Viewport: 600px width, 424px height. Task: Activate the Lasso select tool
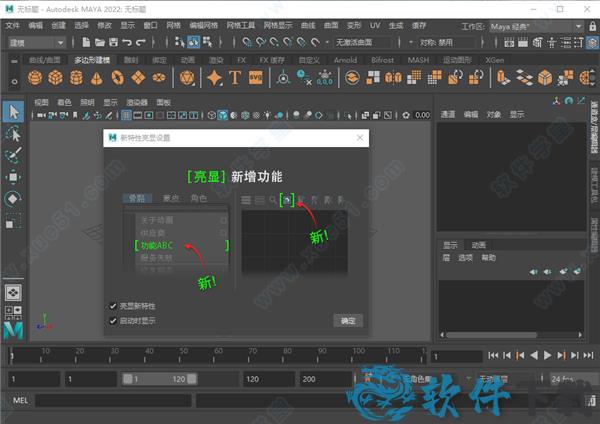[x=13, y=134]
